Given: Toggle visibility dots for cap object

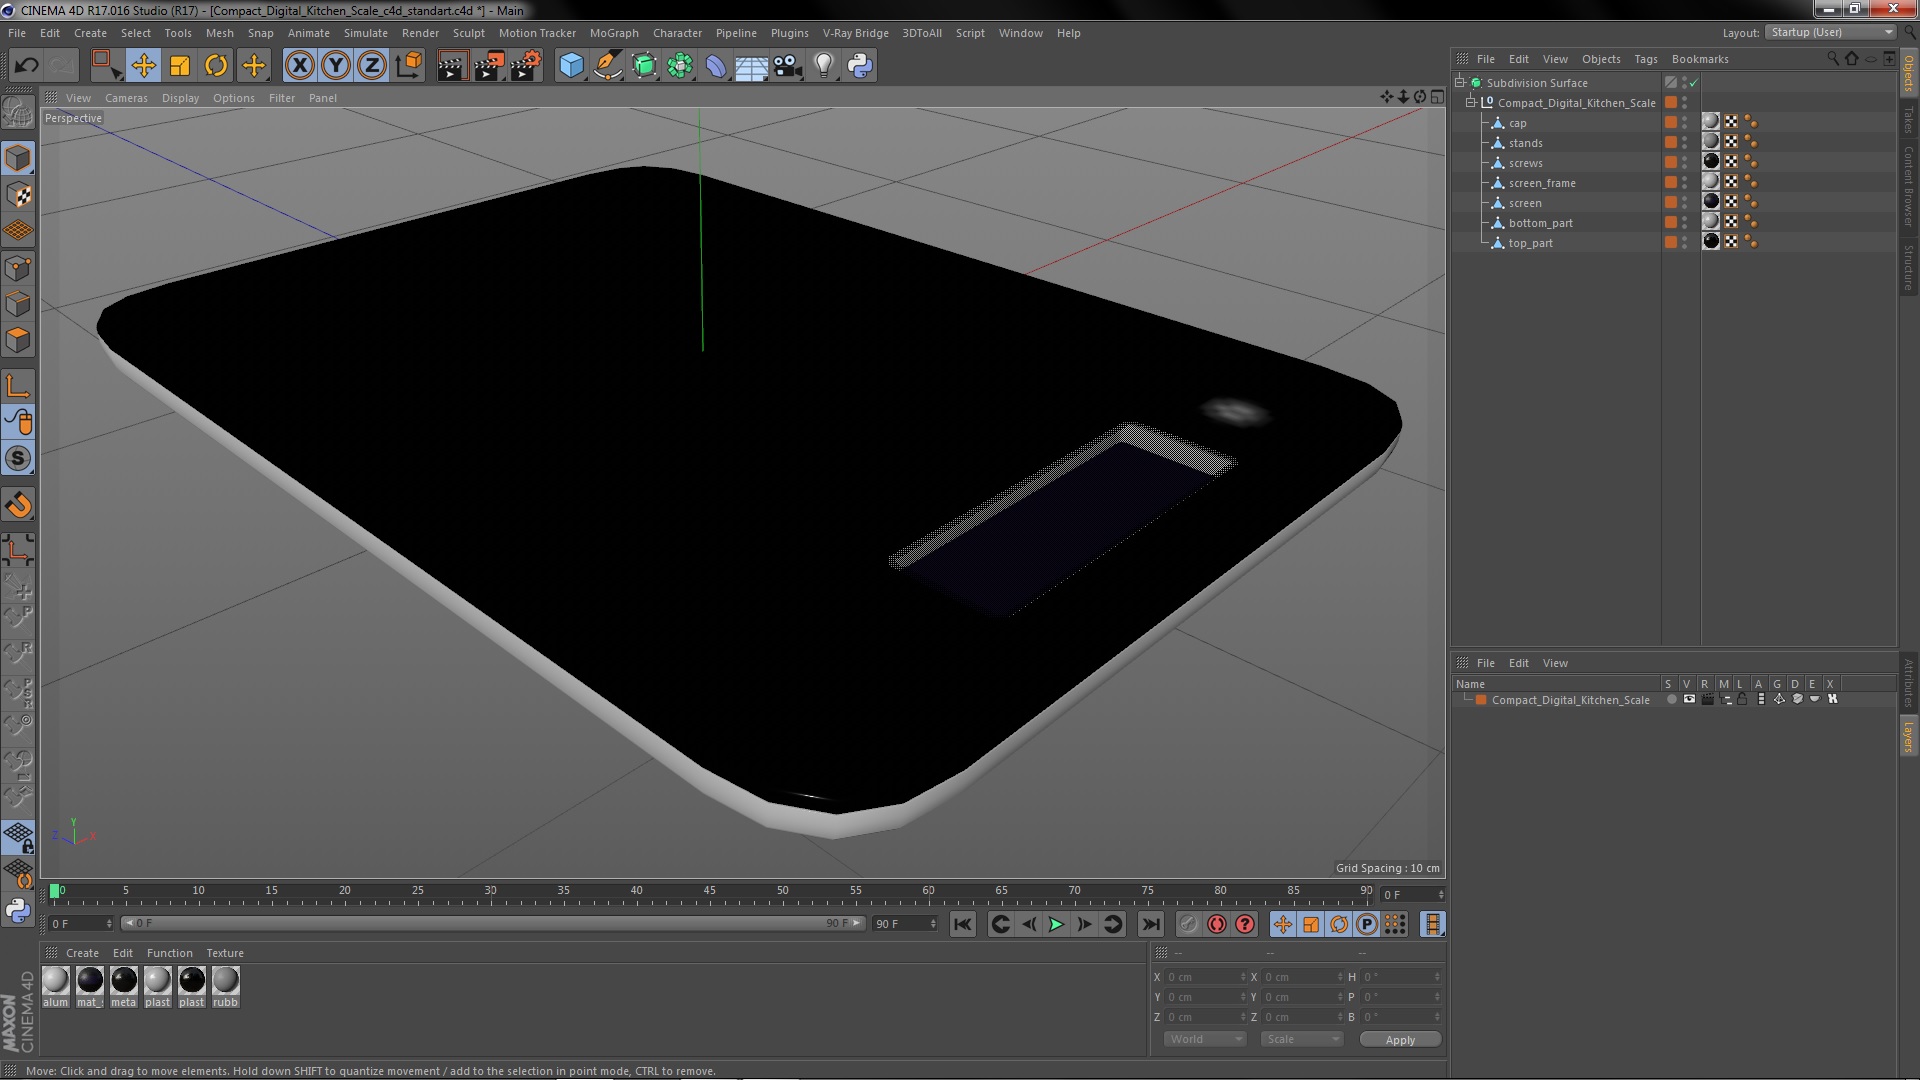Looking at the screenshot, I should (x=1684, y=123).
